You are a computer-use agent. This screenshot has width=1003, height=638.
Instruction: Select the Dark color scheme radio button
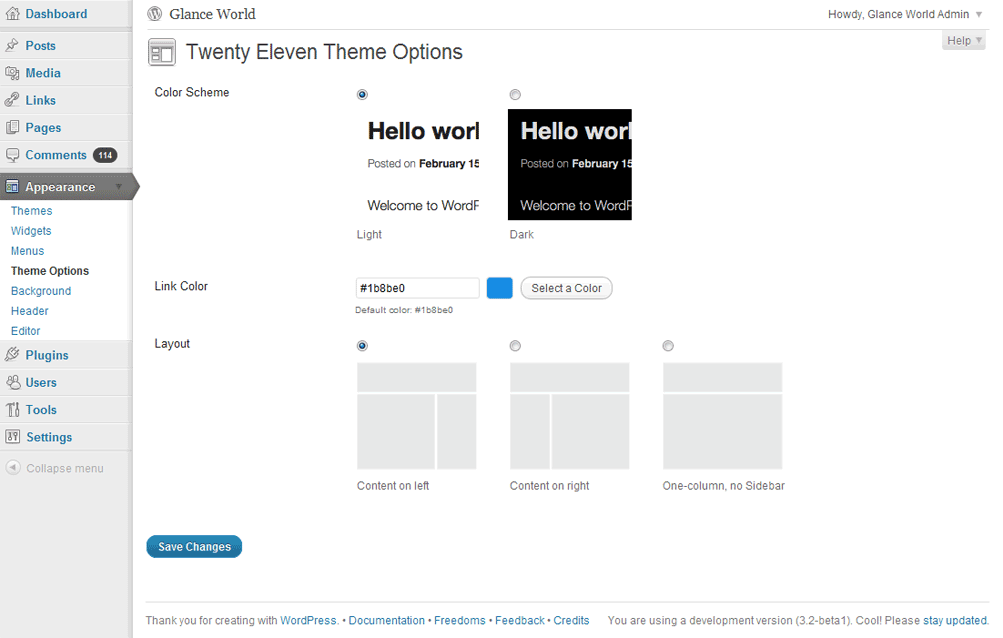point(515,95)
